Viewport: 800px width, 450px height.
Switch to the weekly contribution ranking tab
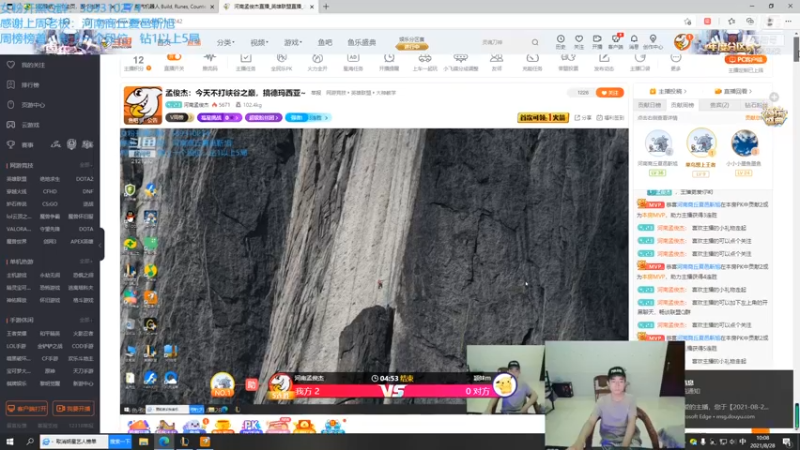683,105
